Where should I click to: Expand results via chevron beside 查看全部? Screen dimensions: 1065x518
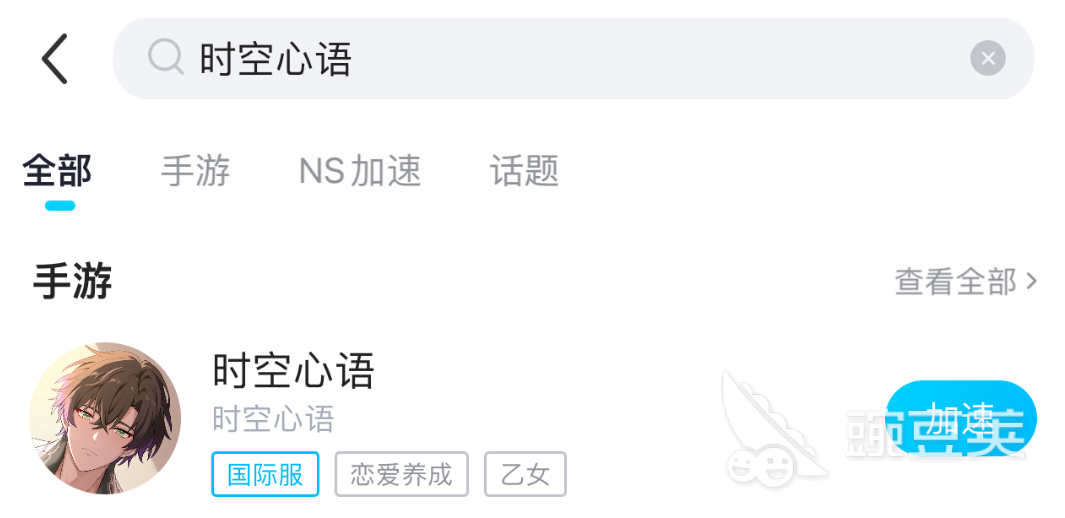tap(1032, 281)
